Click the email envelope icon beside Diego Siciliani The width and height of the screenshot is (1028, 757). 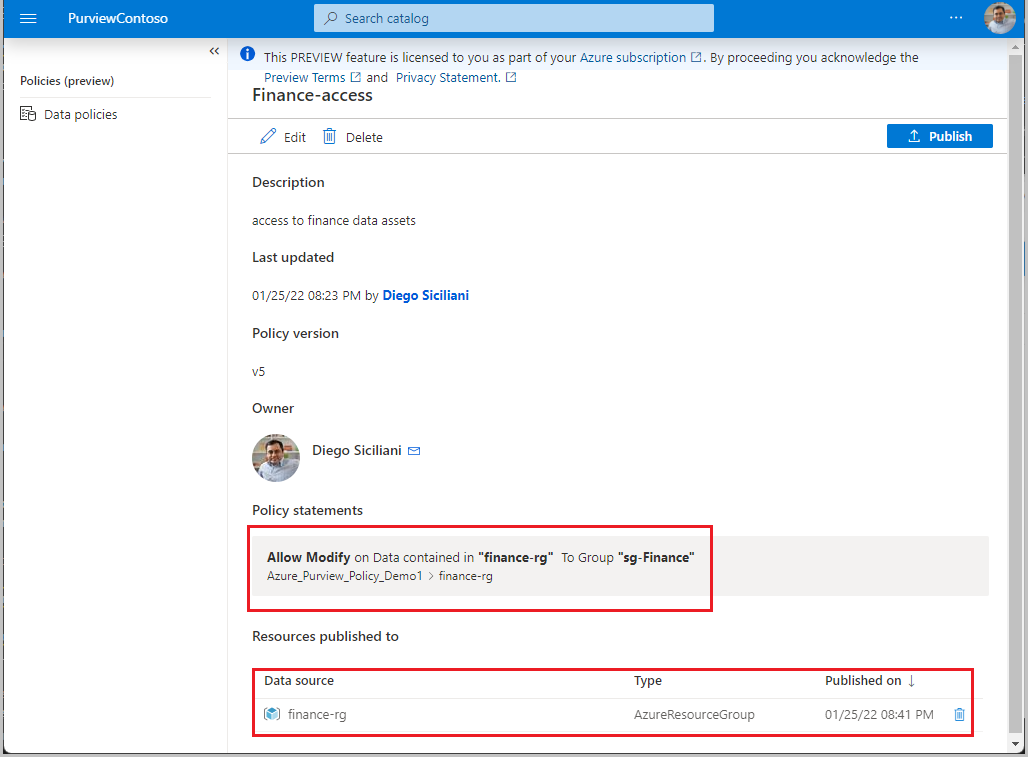coord(413,450)
